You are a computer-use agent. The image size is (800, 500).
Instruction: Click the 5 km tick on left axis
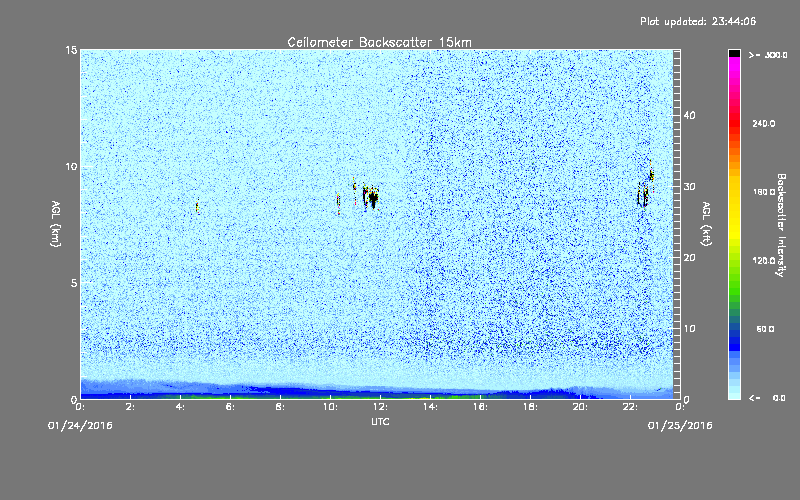click(74, 283)
